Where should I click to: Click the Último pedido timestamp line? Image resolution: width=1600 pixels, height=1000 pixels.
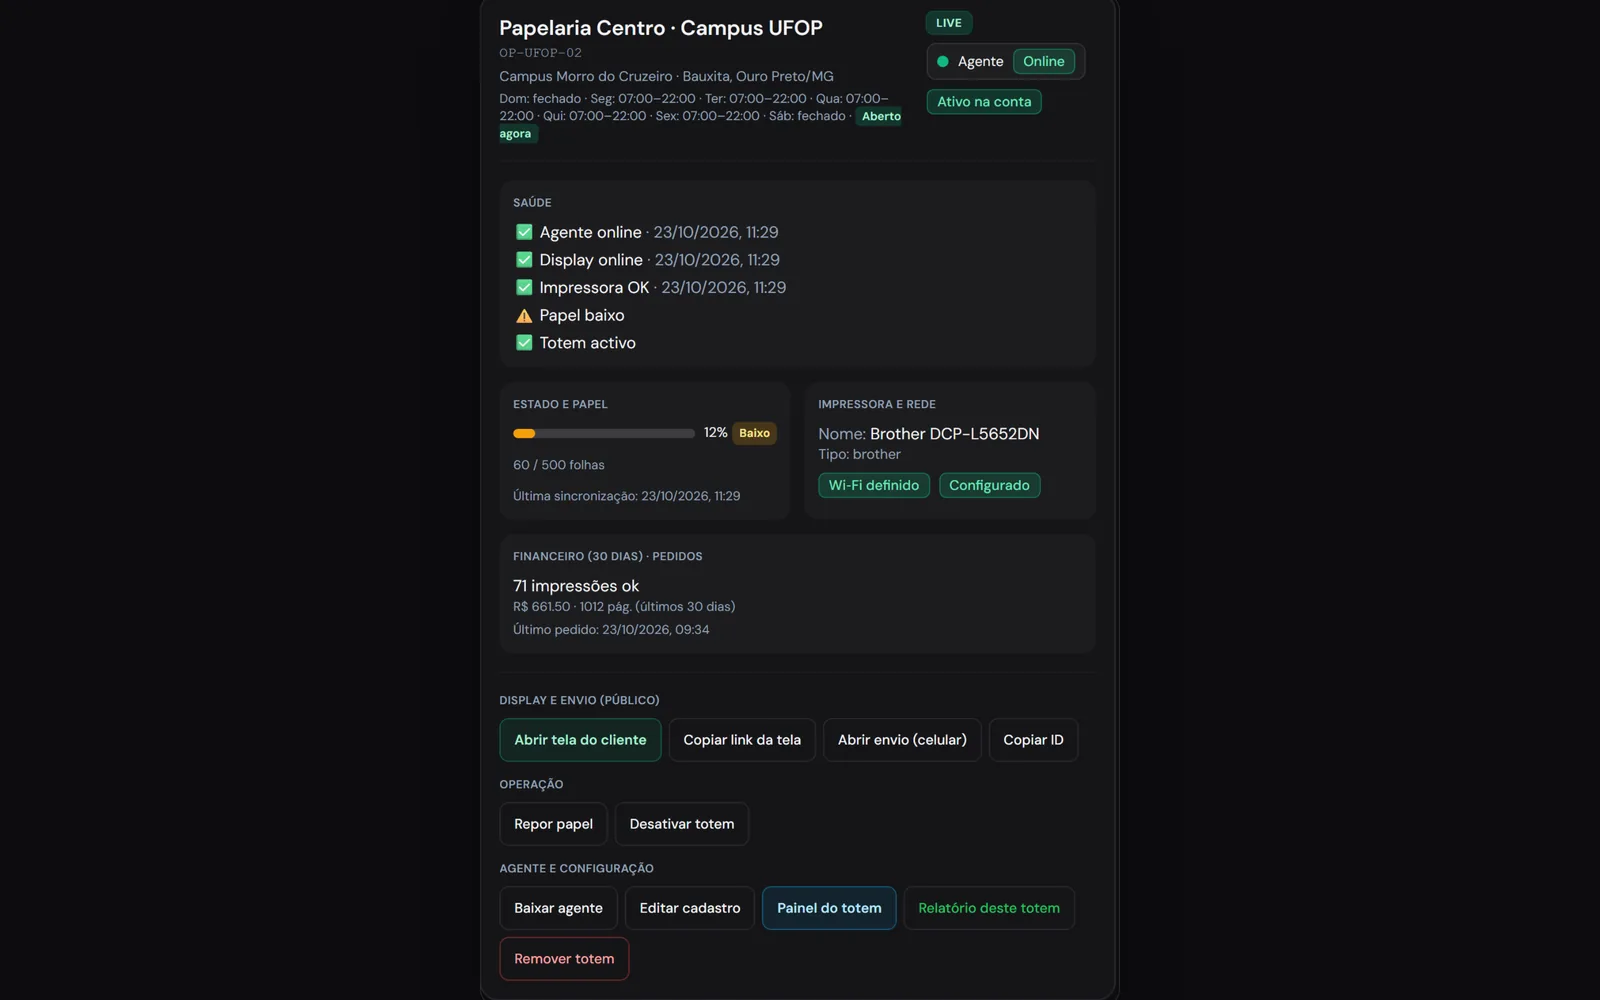[x=611, y=630]
